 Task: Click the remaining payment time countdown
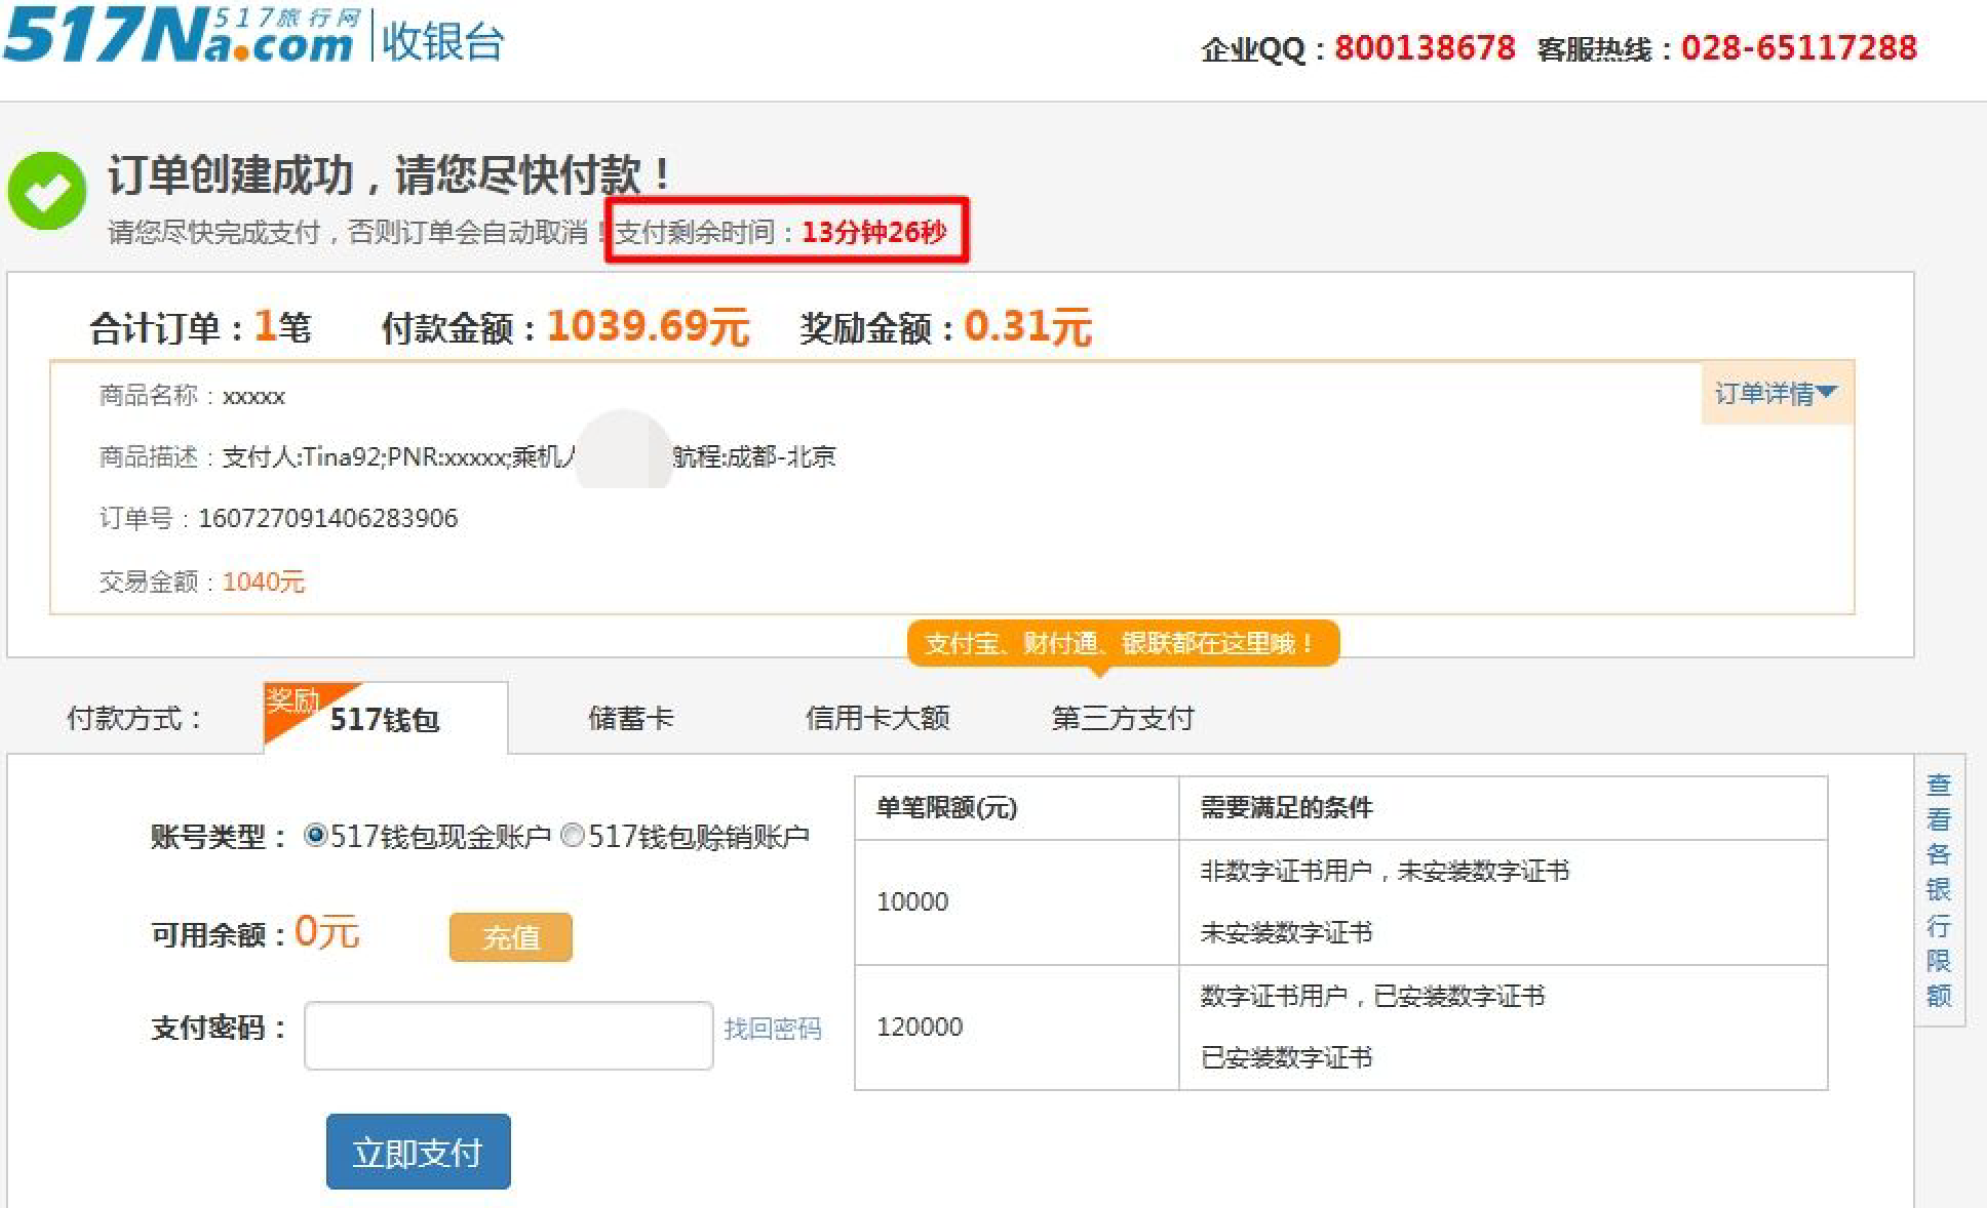tap(874, 232)
